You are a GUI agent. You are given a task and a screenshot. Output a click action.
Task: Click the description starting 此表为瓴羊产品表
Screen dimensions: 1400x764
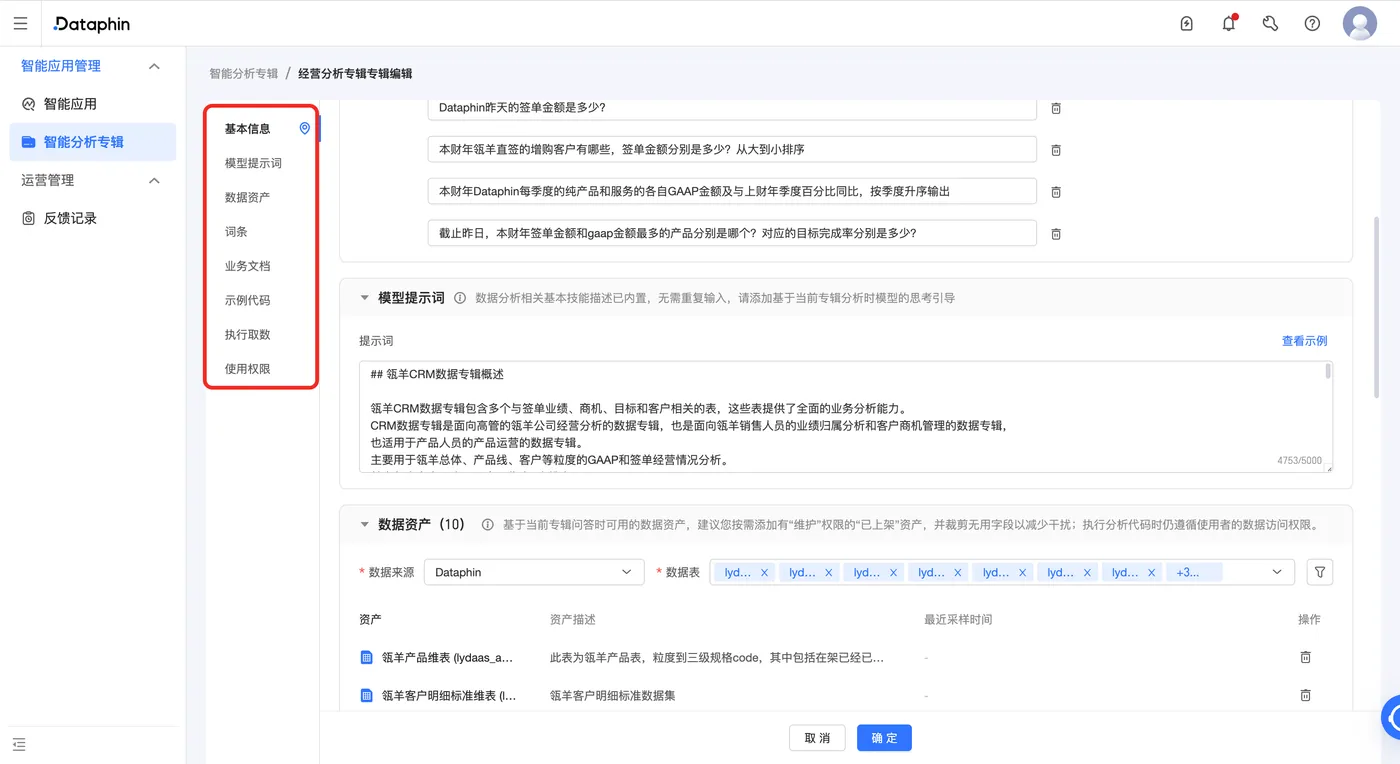(717, 658)
